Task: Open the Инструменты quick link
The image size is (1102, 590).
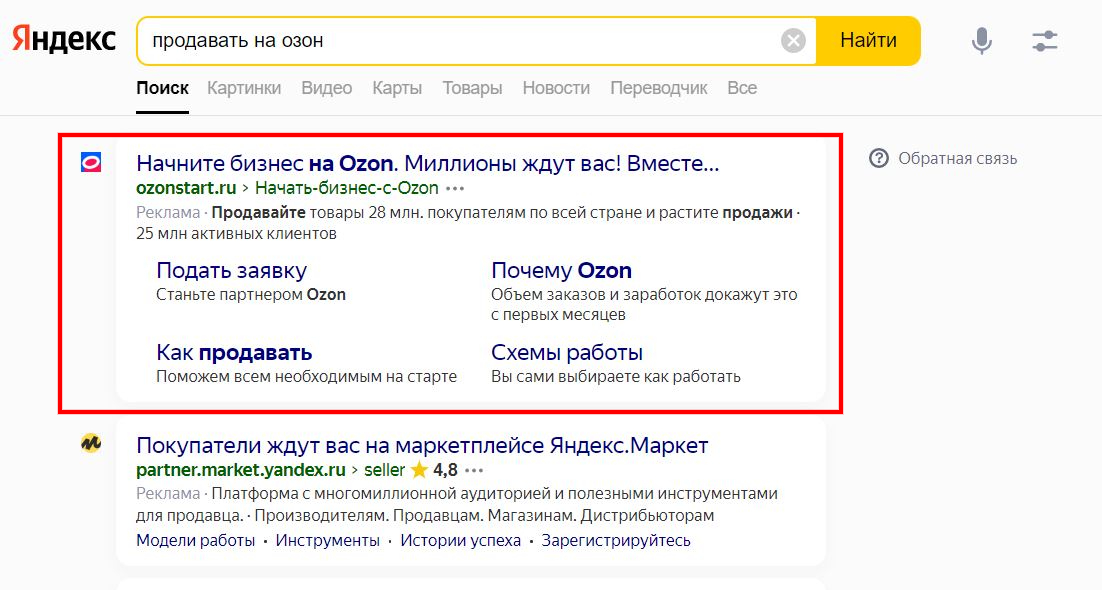Action: 328,541
